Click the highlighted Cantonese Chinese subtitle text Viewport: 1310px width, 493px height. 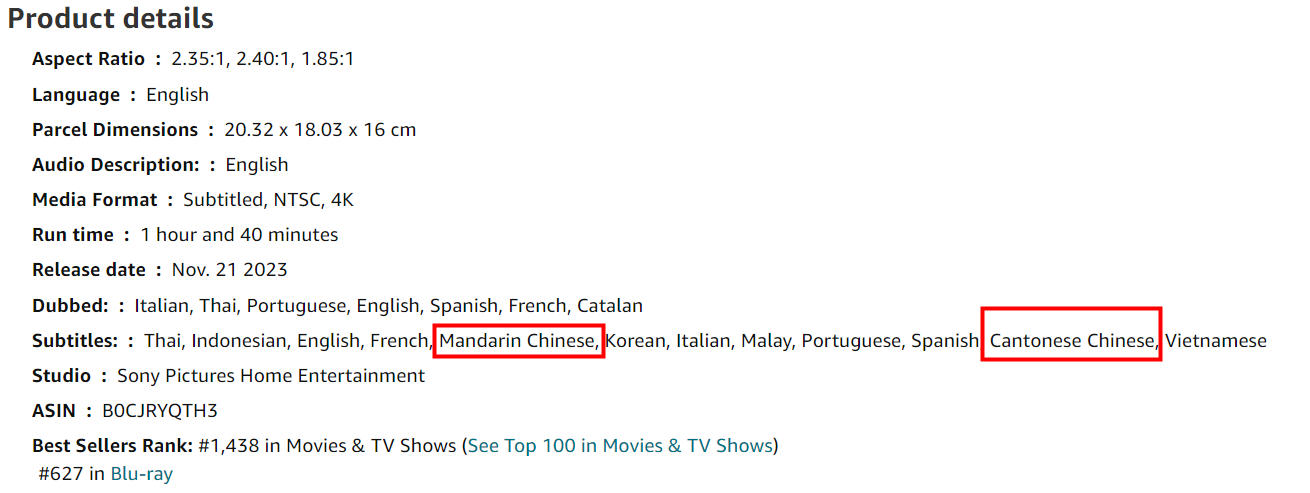coord(1073,341)
